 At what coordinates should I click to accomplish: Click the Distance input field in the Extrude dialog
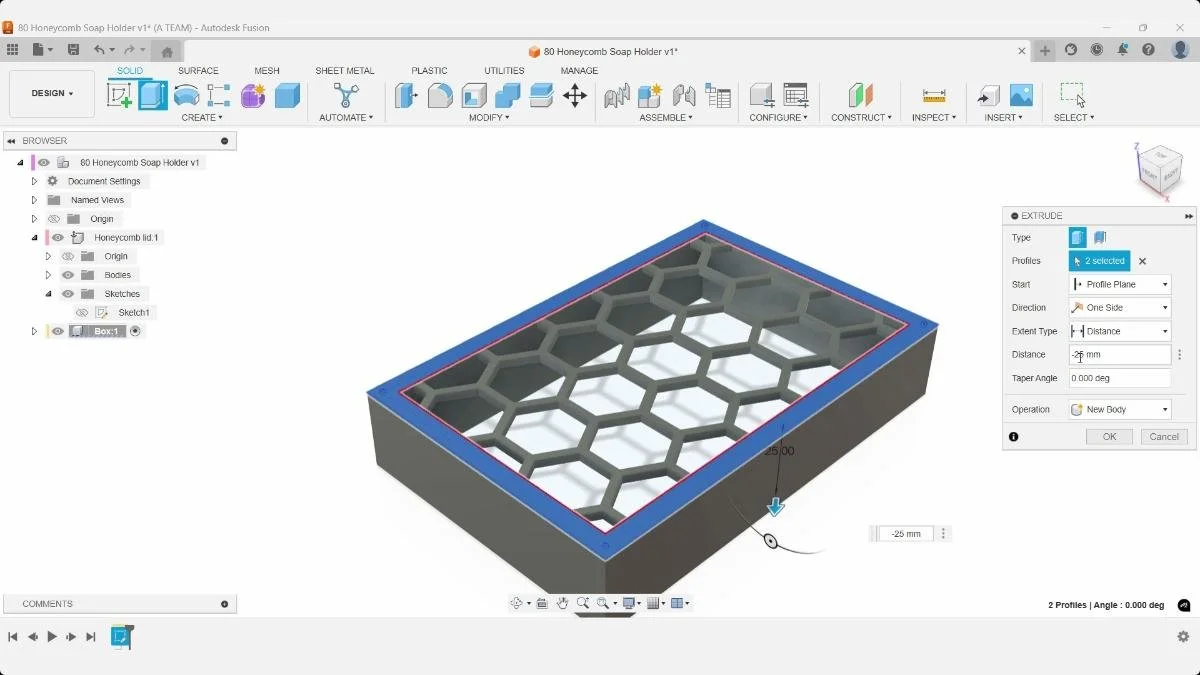1119,355
